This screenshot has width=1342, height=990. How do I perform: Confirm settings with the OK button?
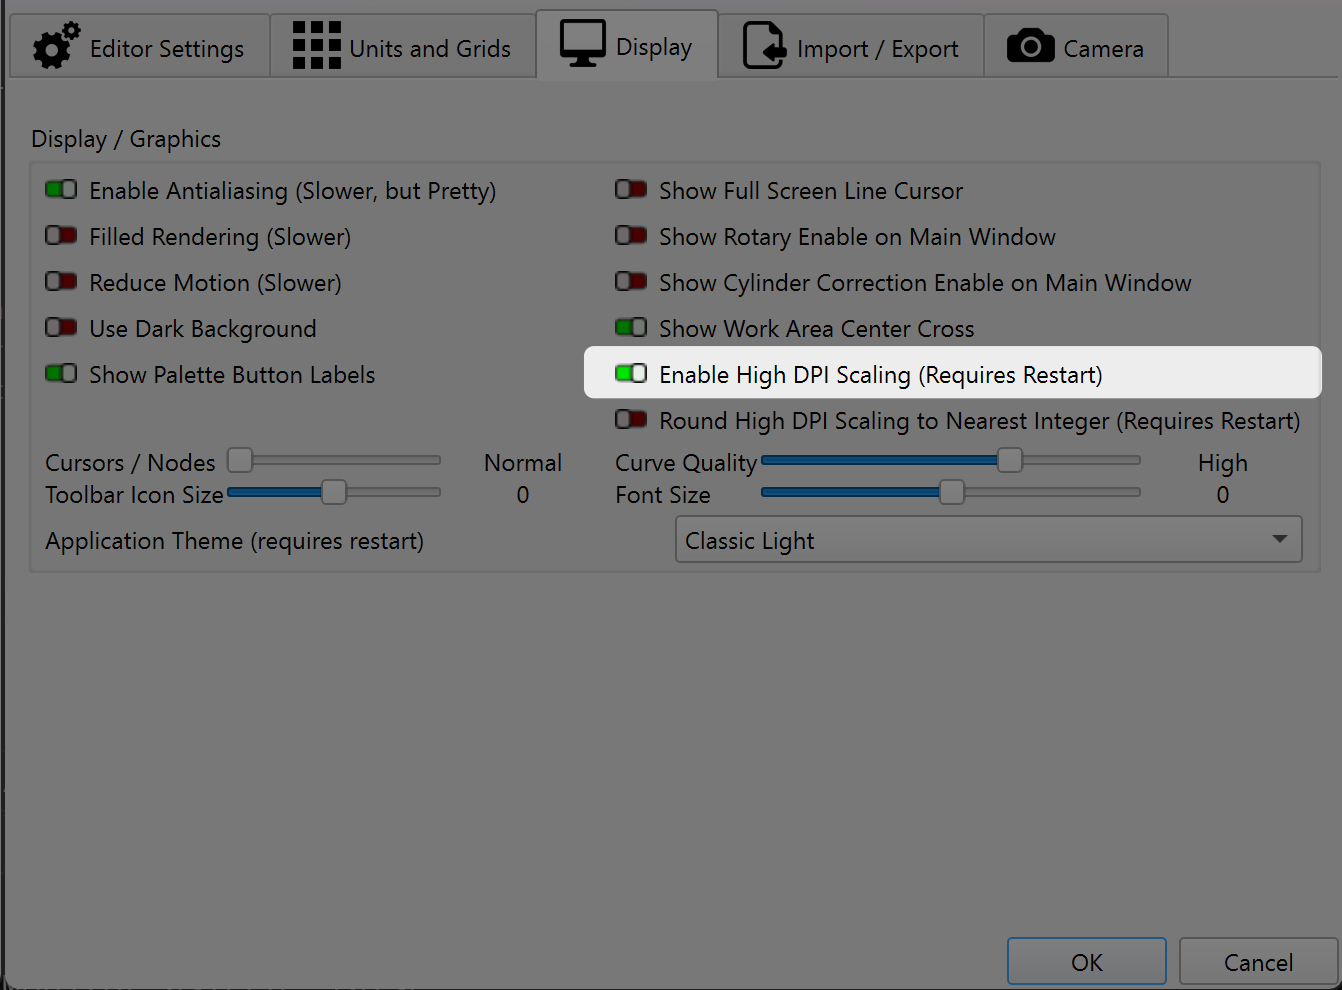click(1086, 961)
